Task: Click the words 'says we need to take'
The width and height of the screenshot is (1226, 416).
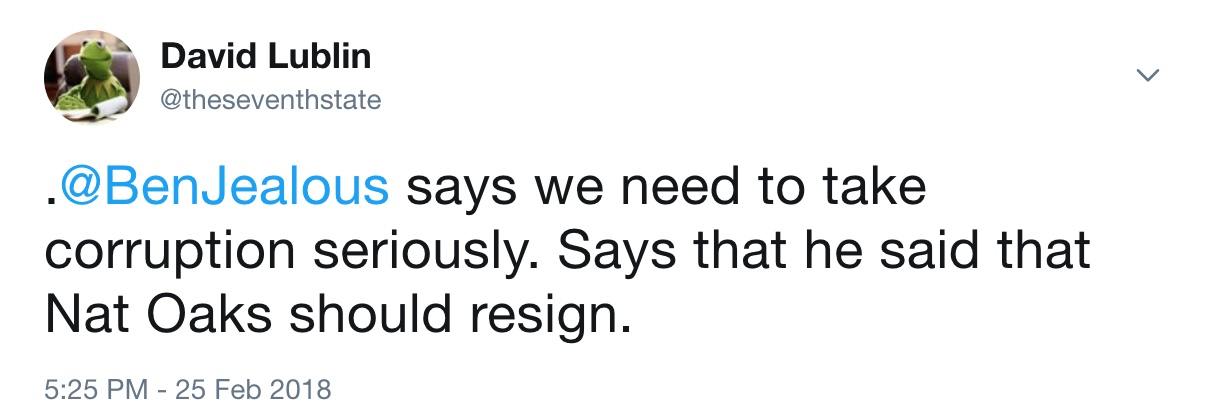Action: [668, 188]
